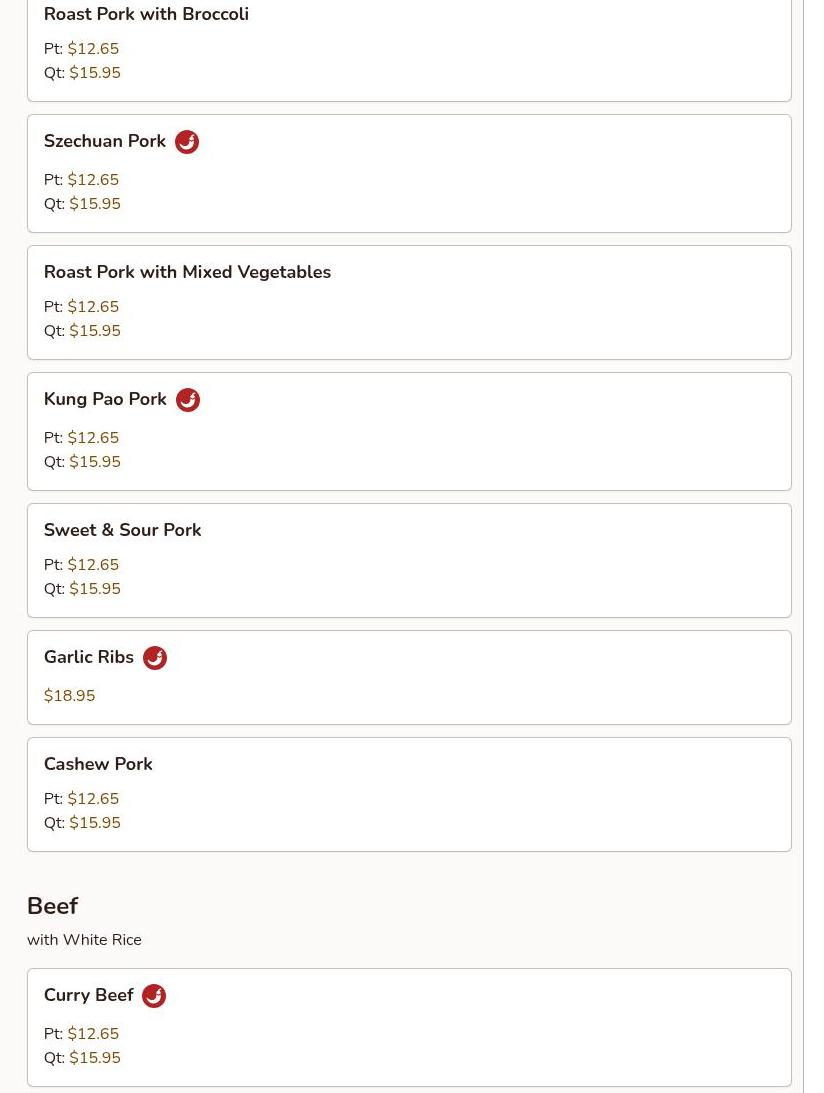Click the 'with White Rice' subtitle under Beef

click(x=84, y=940)
